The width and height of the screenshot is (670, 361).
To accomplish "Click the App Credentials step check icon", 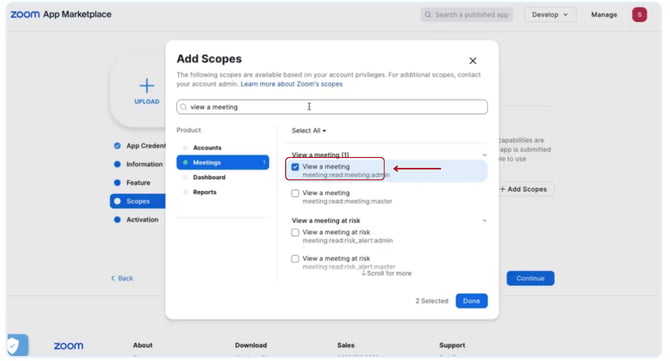I will point(117,146).
